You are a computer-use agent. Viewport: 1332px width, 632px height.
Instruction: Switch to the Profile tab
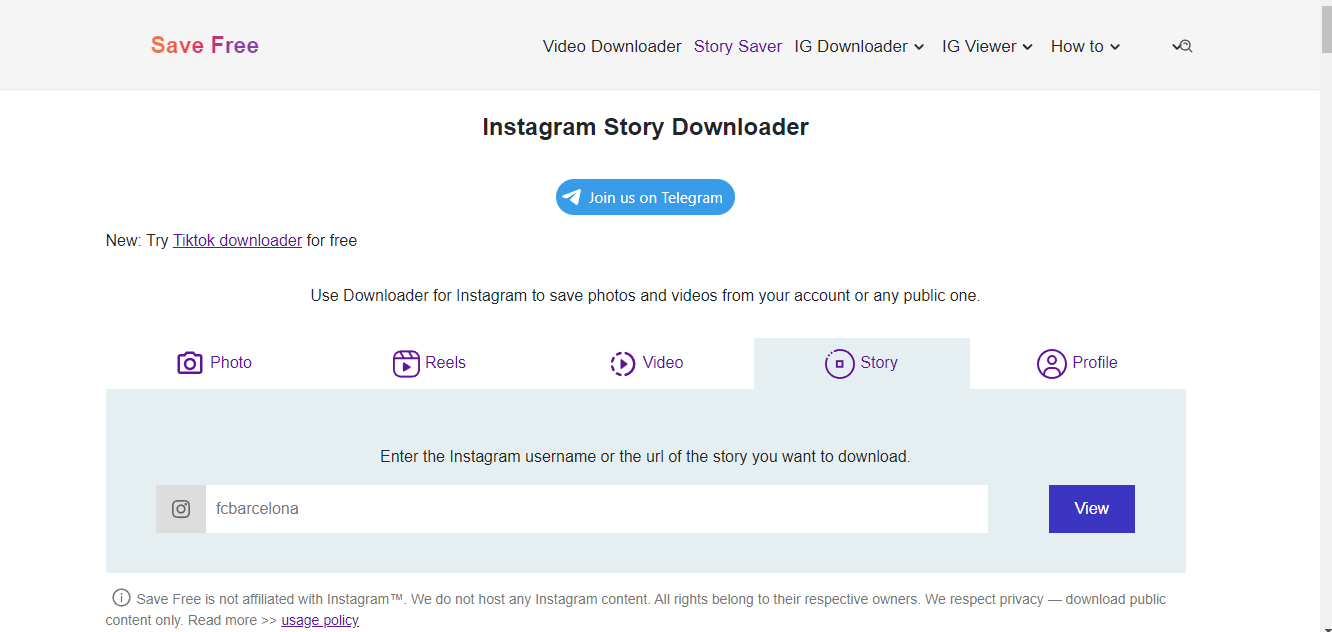point(1078,363)
